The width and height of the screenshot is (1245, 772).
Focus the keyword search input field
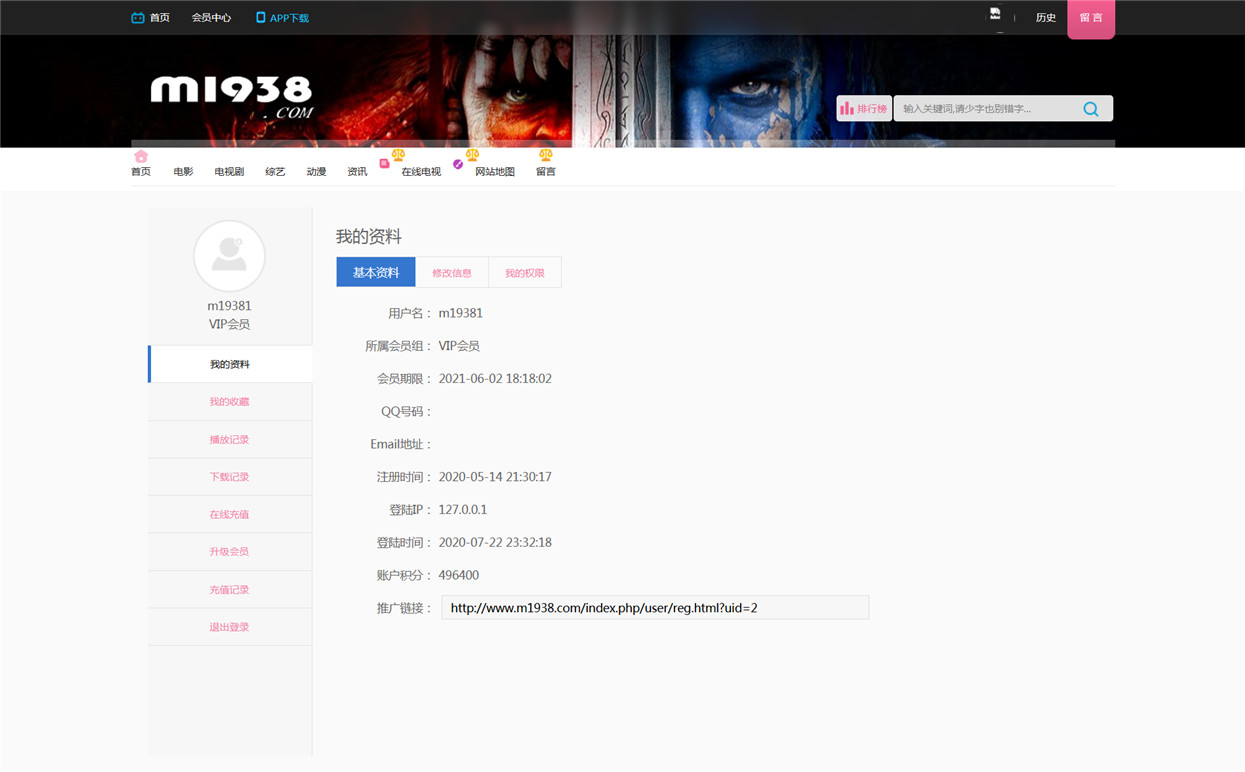(x=985, y=109)
